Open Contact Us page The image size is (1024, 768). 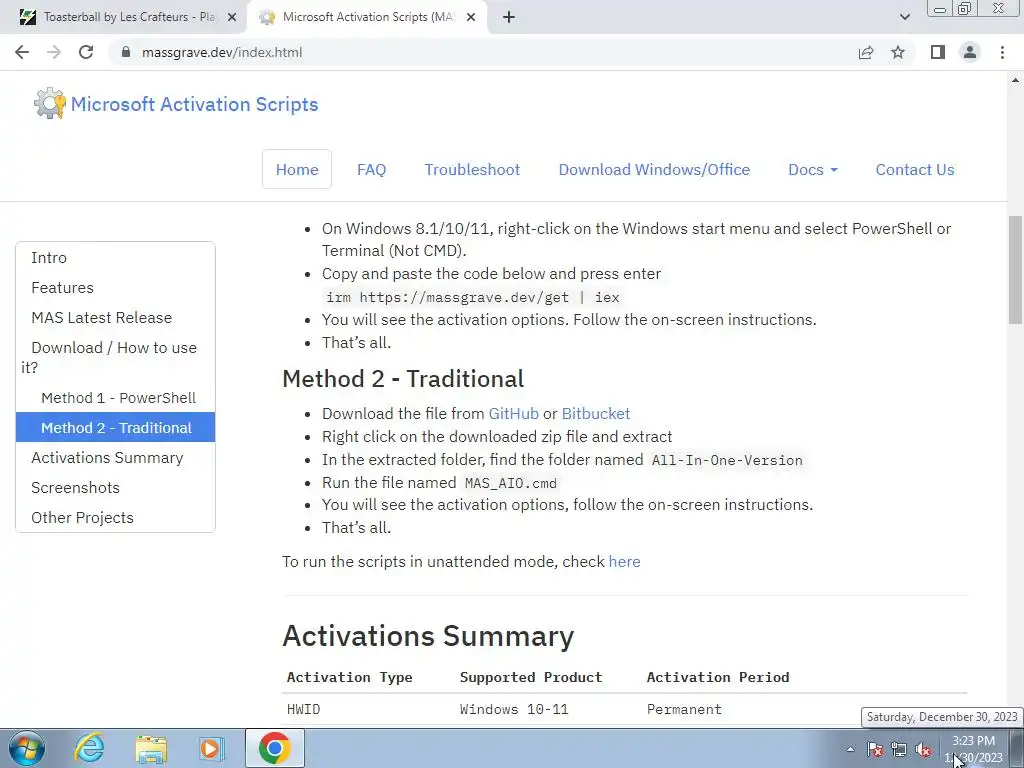click(915, 169)
